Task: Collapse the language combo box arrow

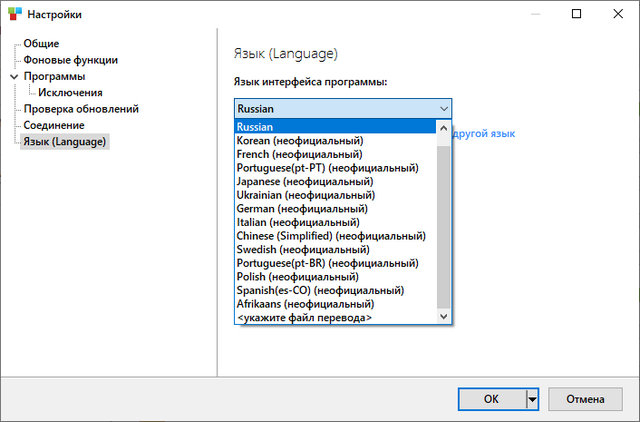Action: point(443,109)
